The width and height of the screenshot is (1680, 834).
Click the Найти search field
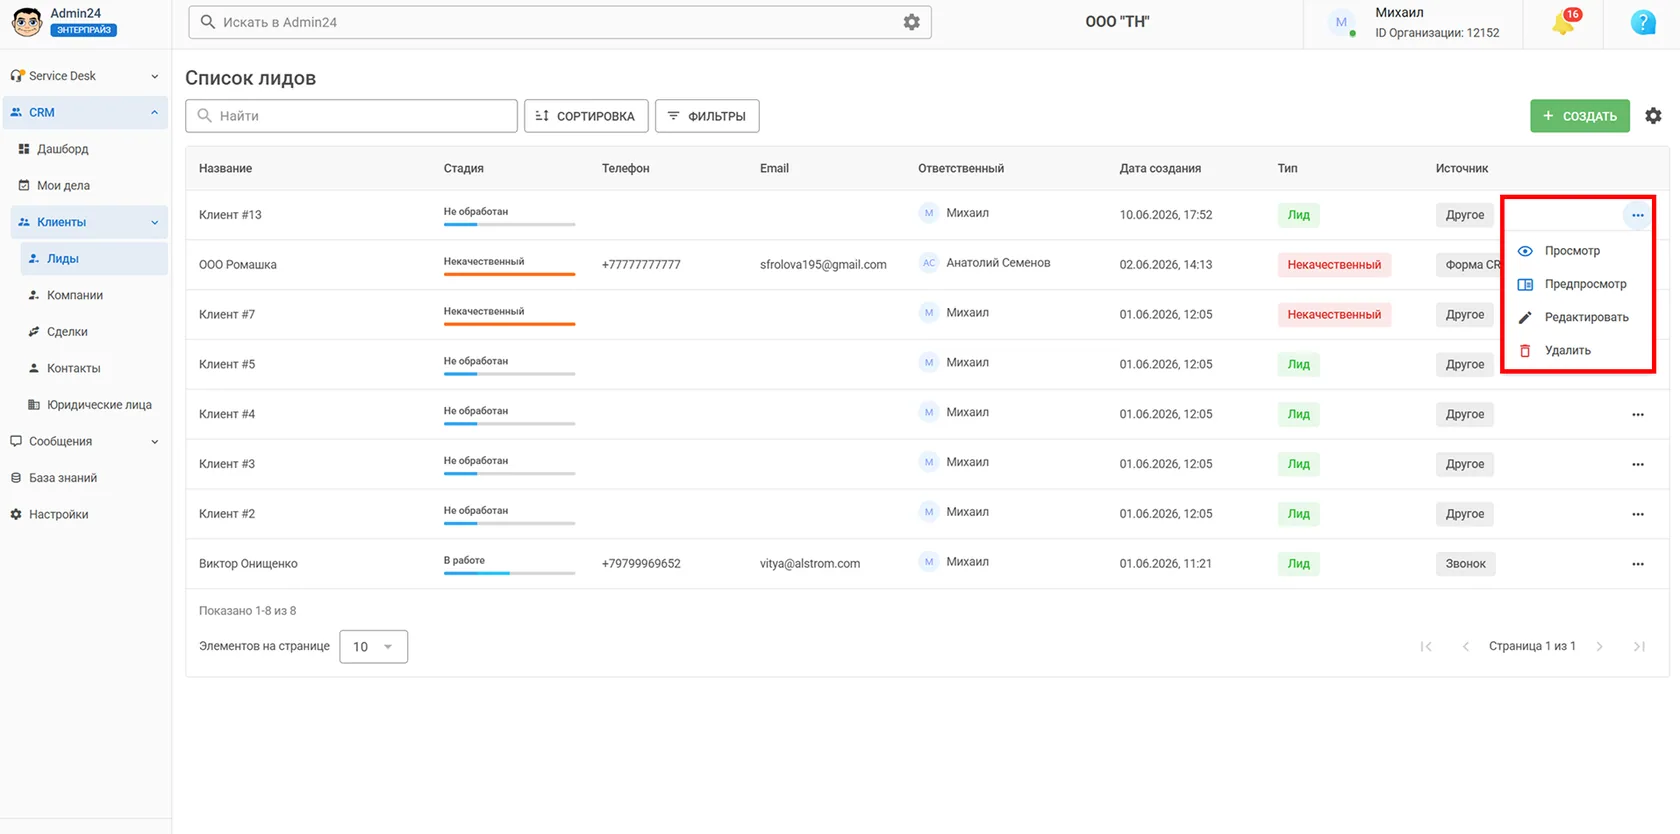coord(351,116)
